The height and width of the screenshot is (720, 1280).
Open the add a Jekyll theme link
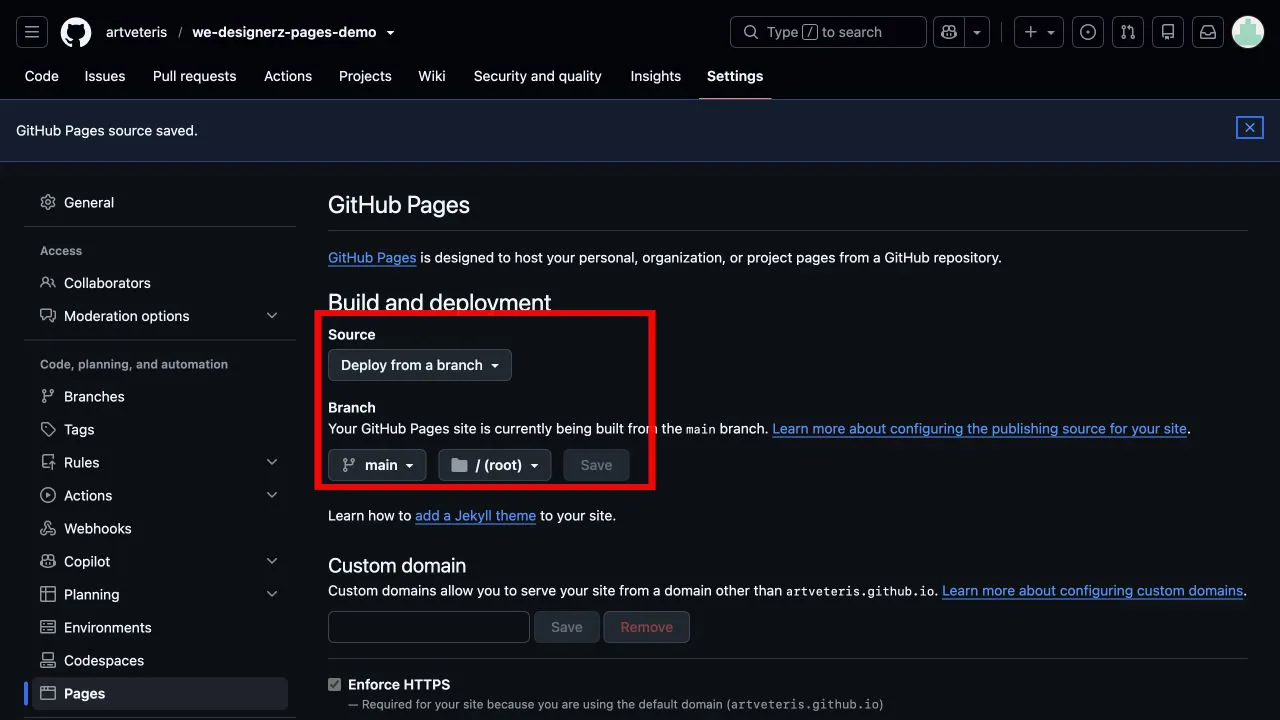point(476,516)
